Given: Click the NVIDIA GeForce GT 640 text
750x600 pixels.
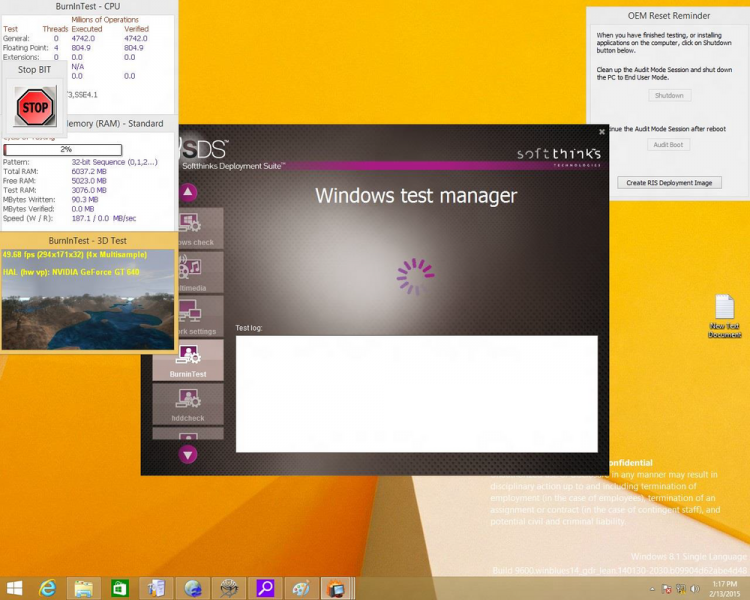Looking at the screenshot, I should (x=96, y=272).
